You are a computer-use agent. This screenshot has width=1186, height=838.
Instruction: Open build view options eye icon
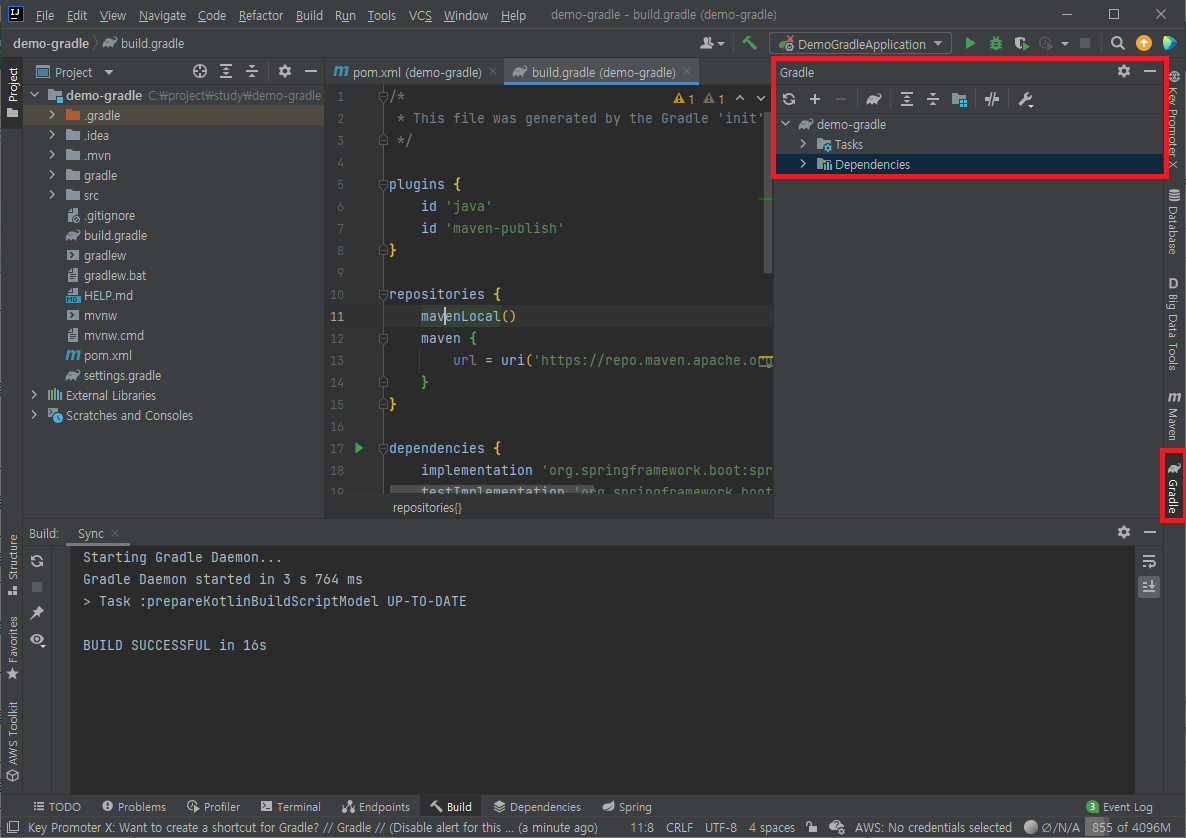38,640
